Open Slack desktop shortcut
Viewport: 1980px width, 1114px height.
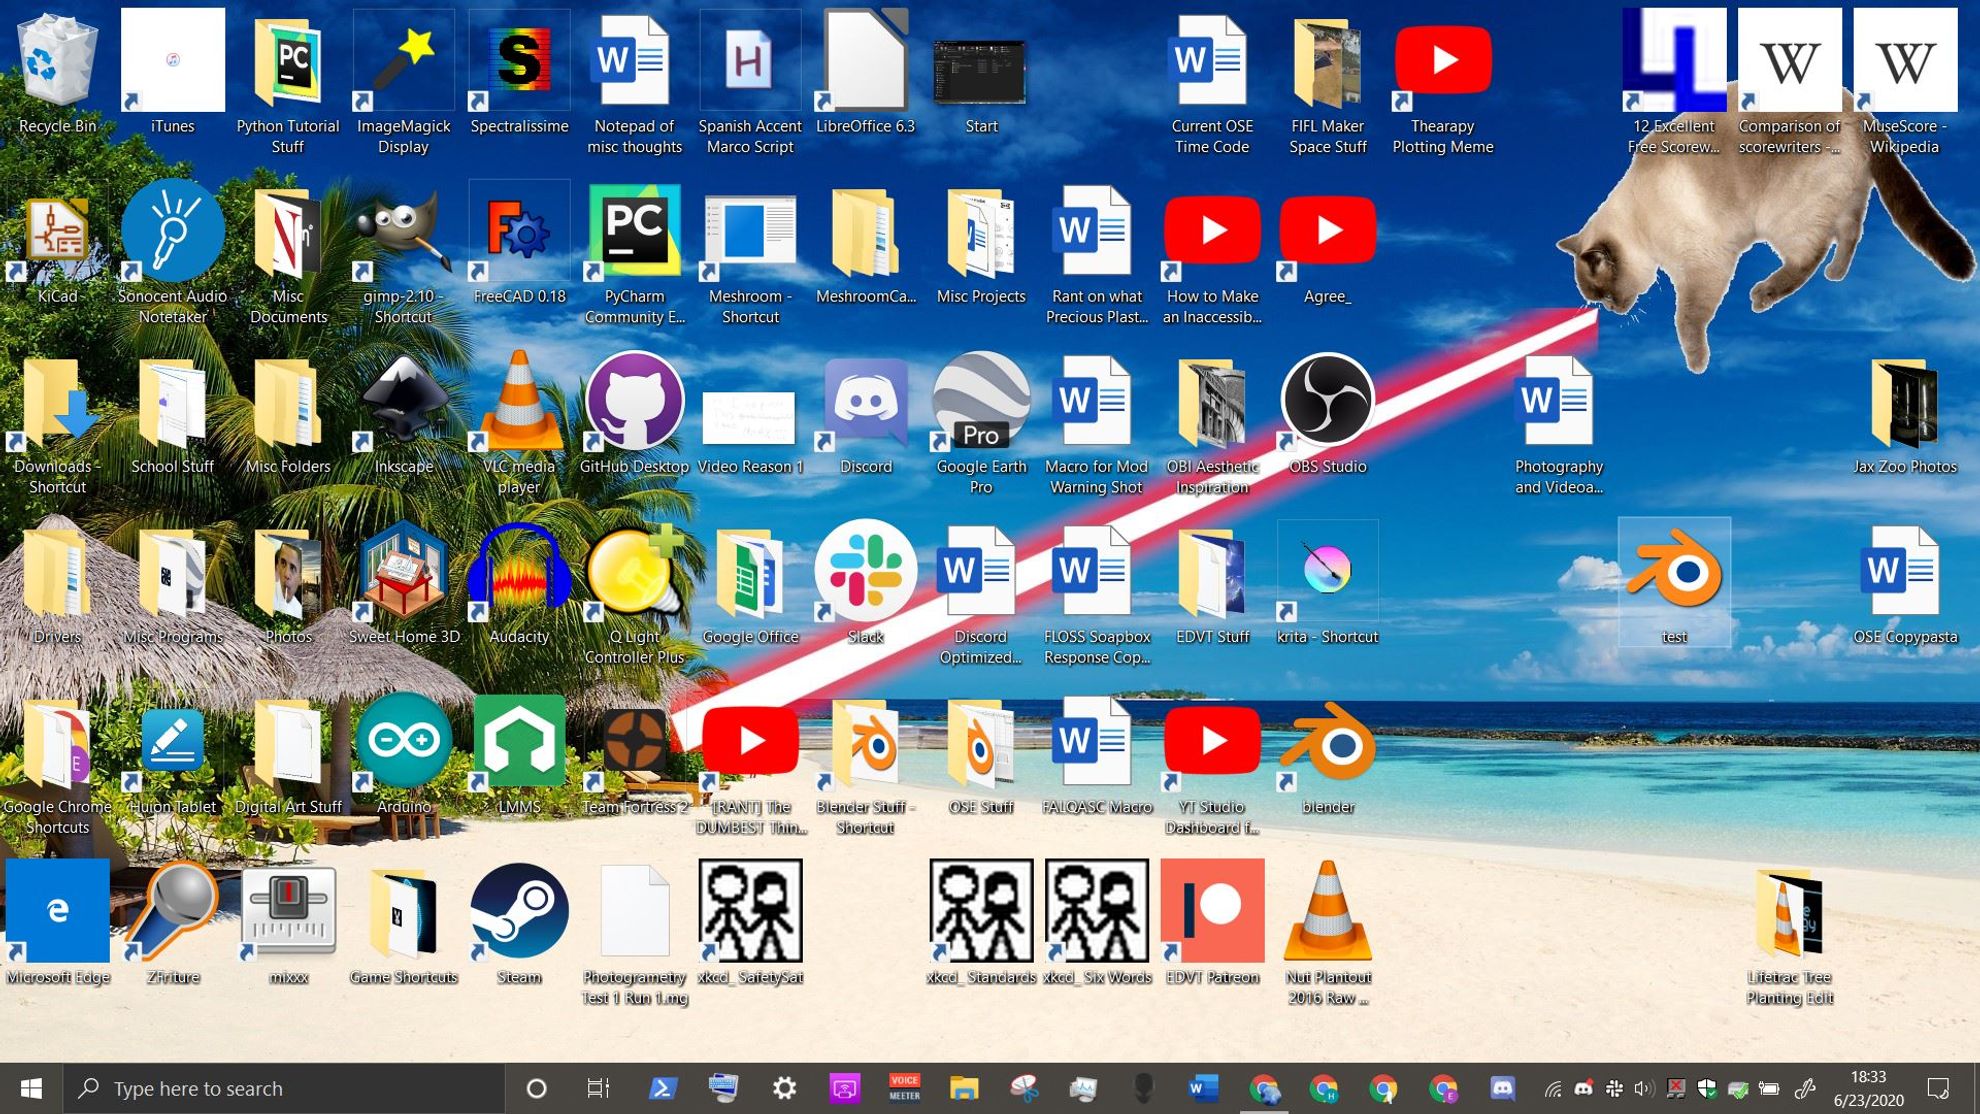[x=865, y=572]
